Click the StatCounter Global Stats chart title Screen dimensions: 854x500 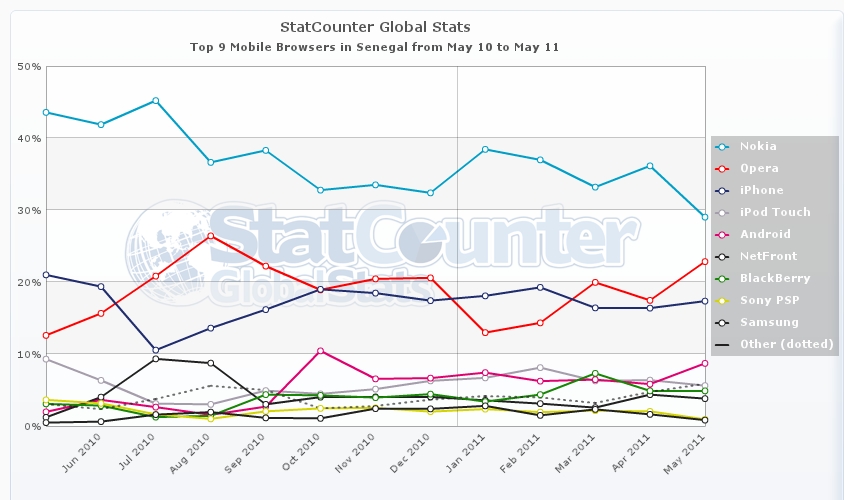375,26
